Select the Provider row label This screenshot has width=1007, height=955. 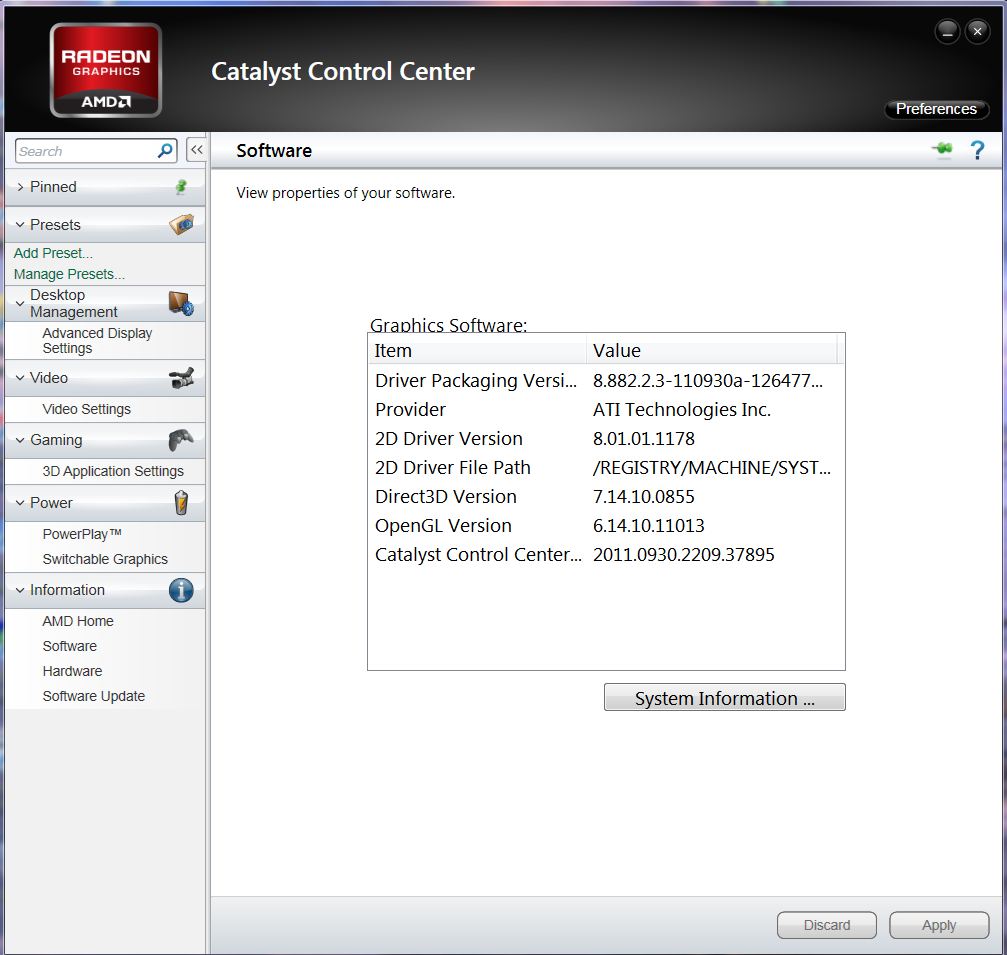(410, 410)
